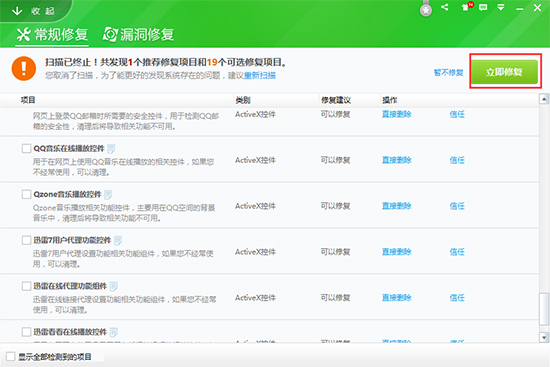Open details icon beside 迅雷看看在线播放控件
Image resolution: width=550 pixels, height=367 pixels.
coord(113,332)
